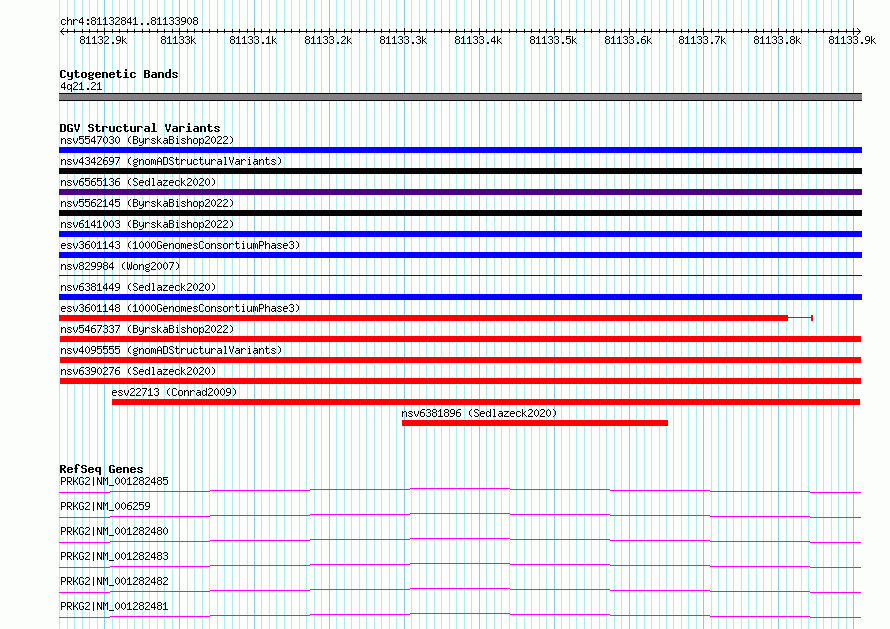Screen dimensions: 890x629
Task: Click the short red bar of nsv6381896
Action: click(x=535, y=423)
